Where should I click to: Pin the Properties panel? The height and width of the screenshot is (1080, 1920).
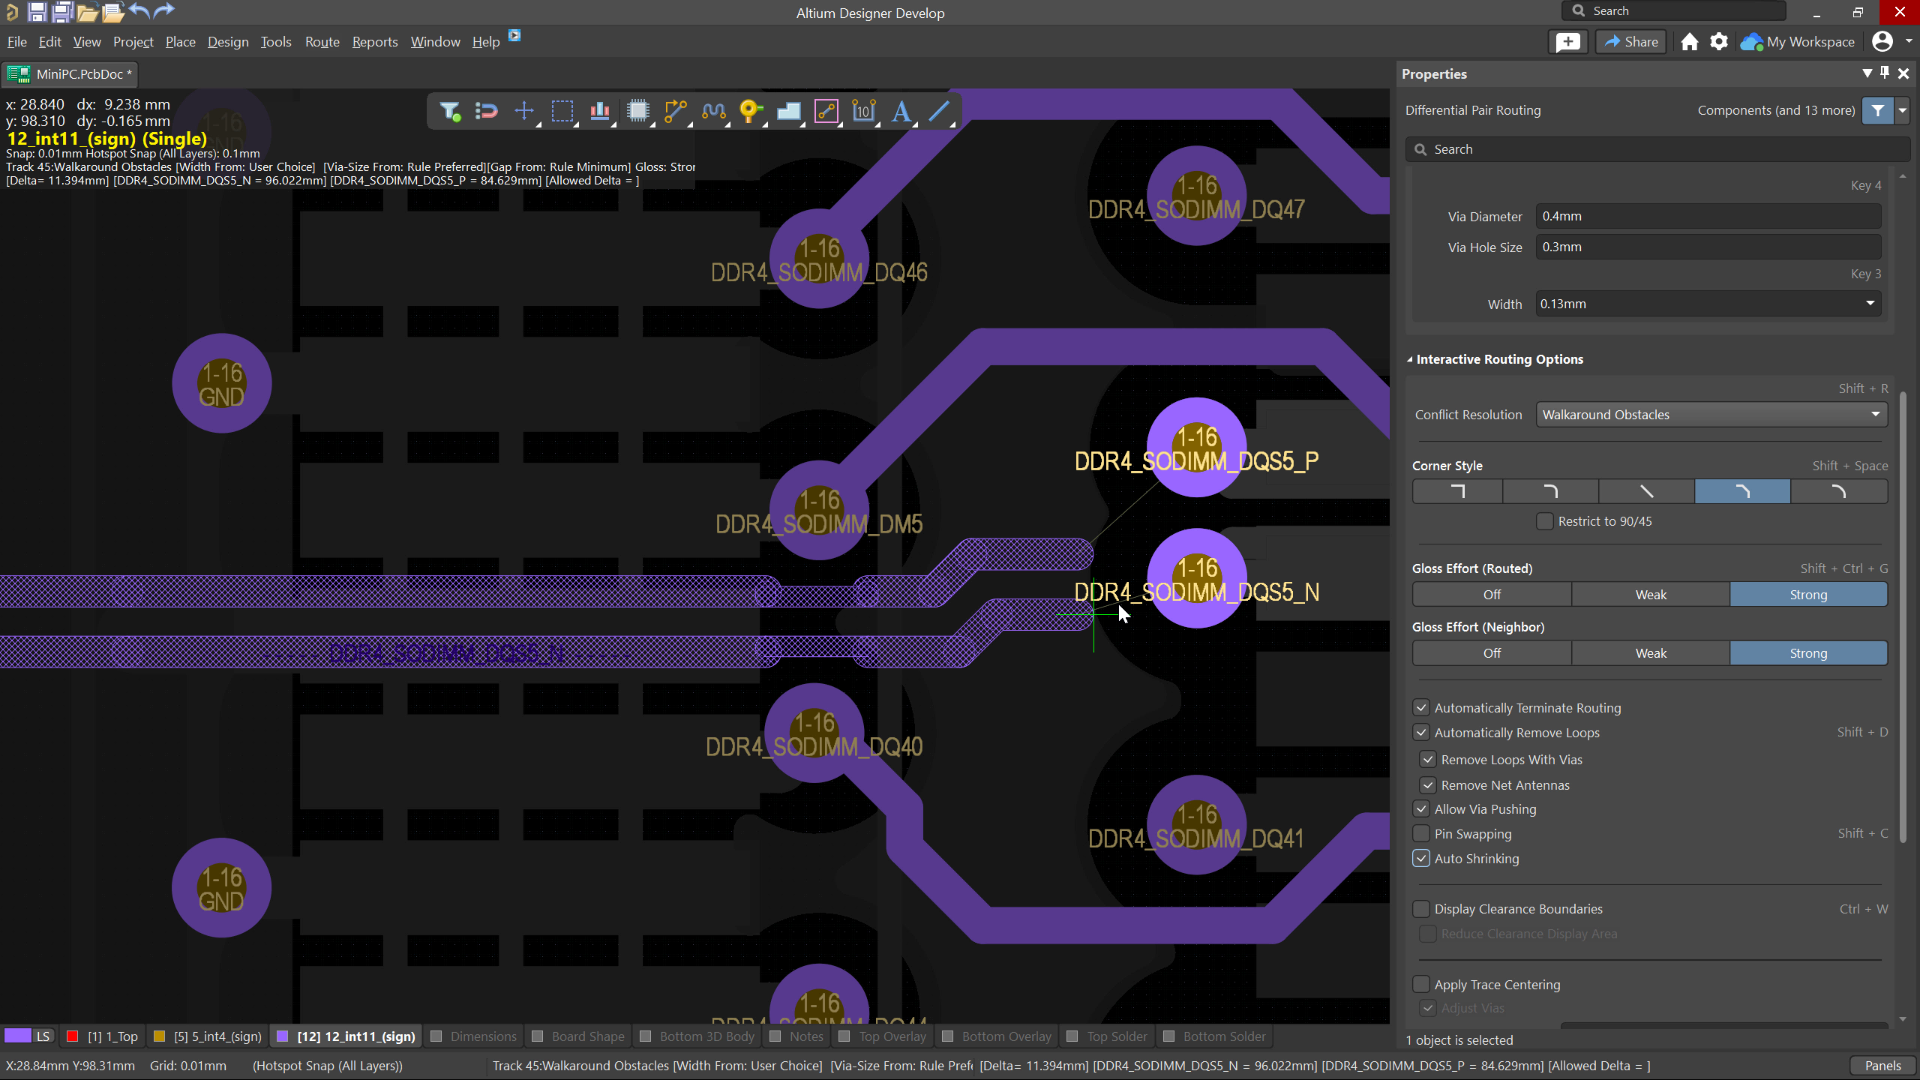pyautogui.click(x=1885, y=73)
